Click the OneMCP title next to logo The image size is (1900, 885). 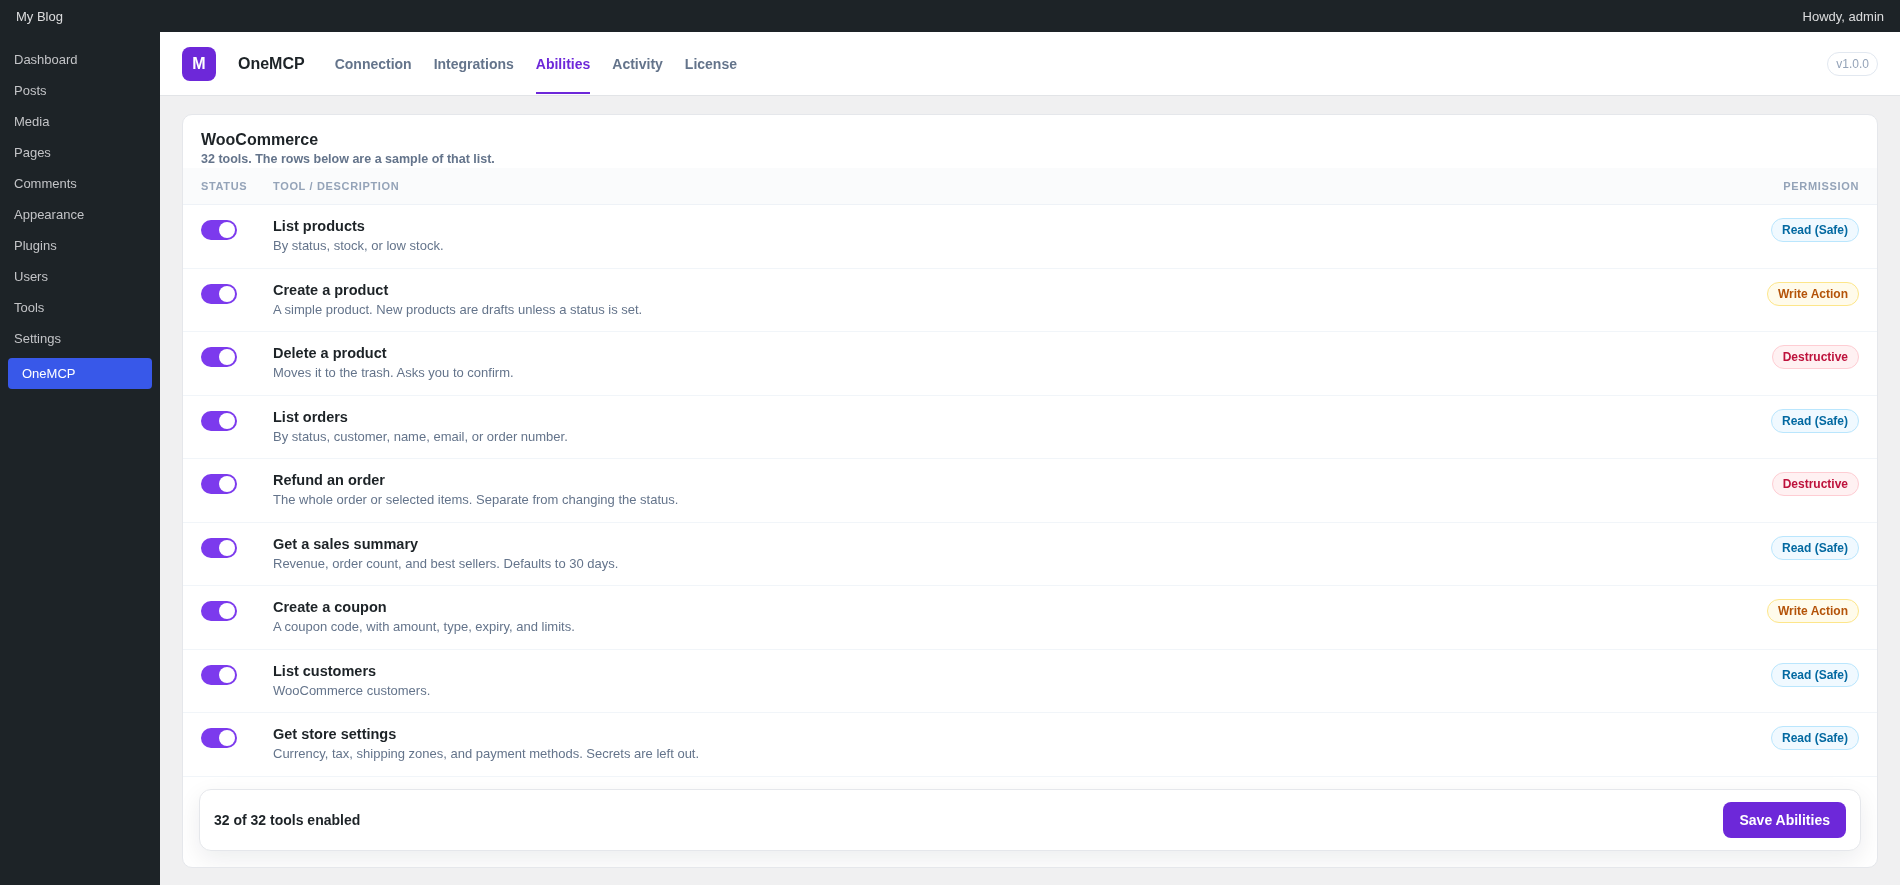pos(271,64)
